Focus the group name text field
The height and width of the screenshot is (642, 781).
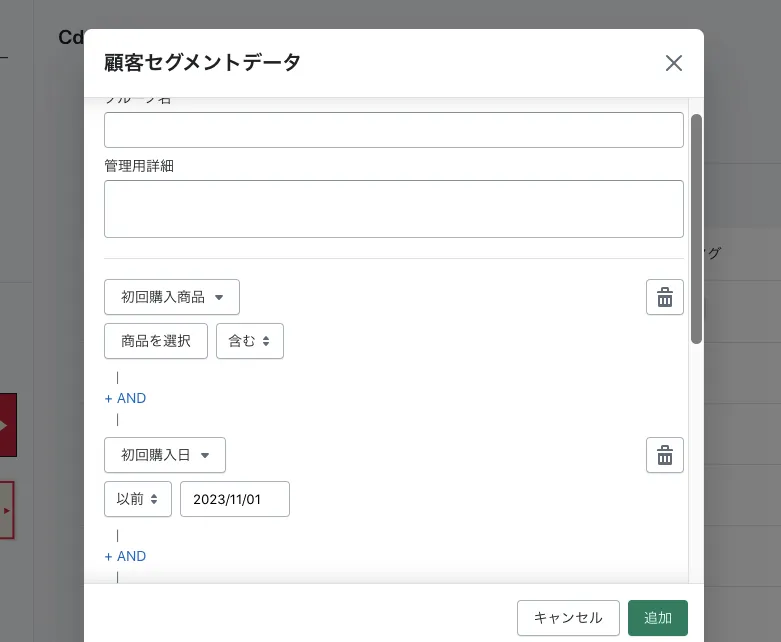[x=394, y=130]
